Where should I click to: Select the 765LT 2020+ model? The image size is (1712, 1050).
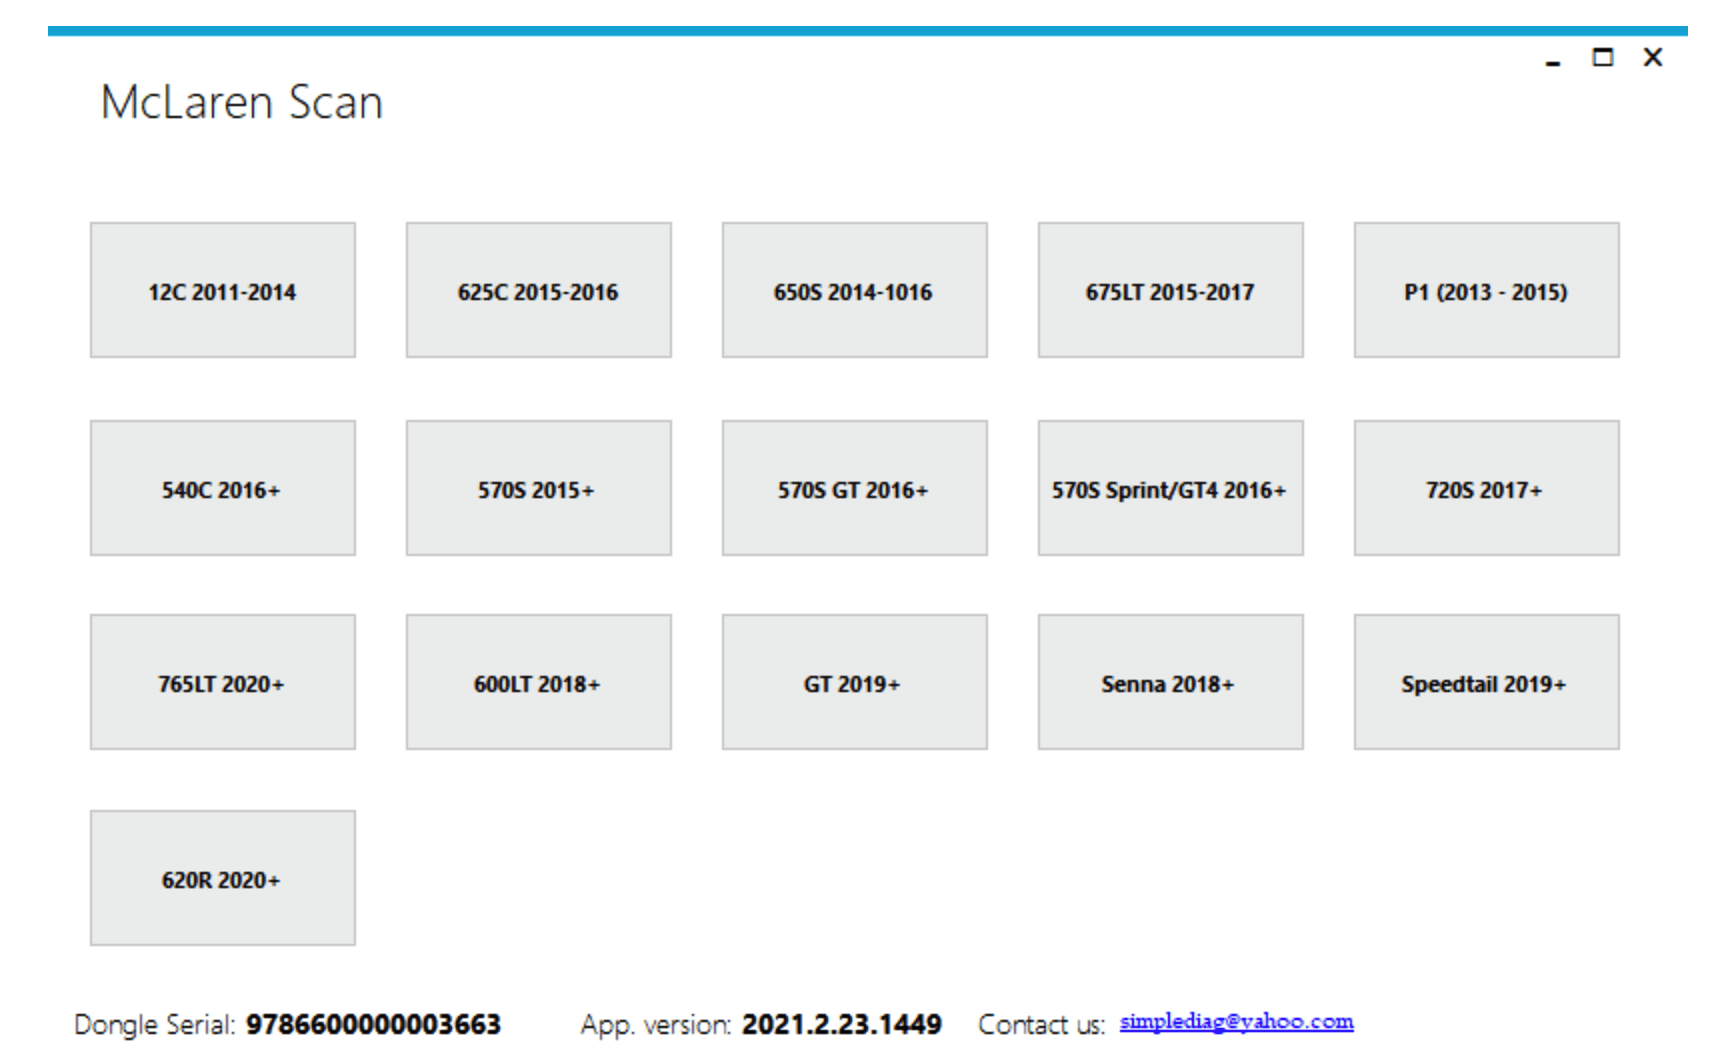click(222, 682)
